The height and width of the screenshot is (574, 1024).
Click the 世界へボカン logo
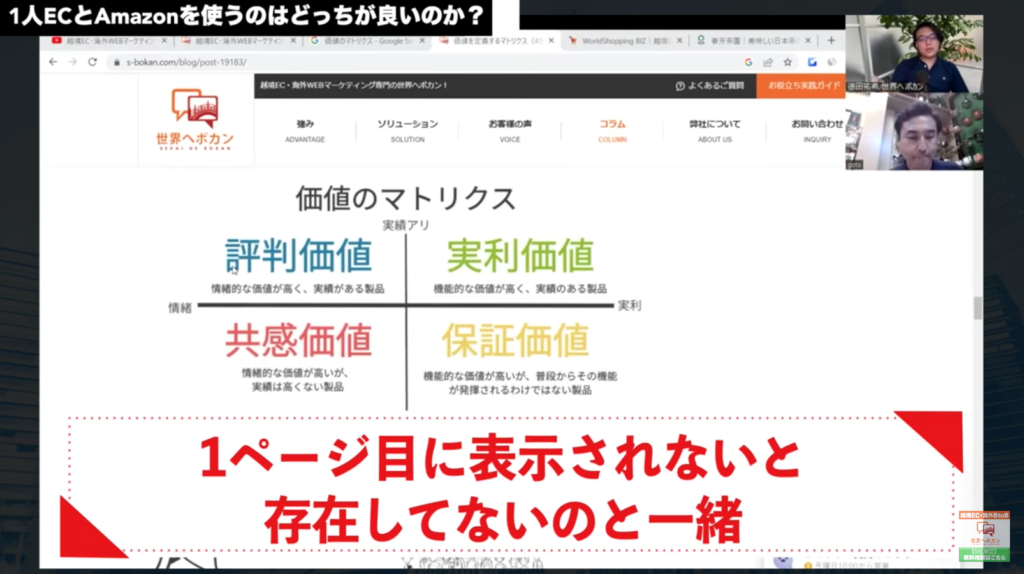click(x=195, y=120)
